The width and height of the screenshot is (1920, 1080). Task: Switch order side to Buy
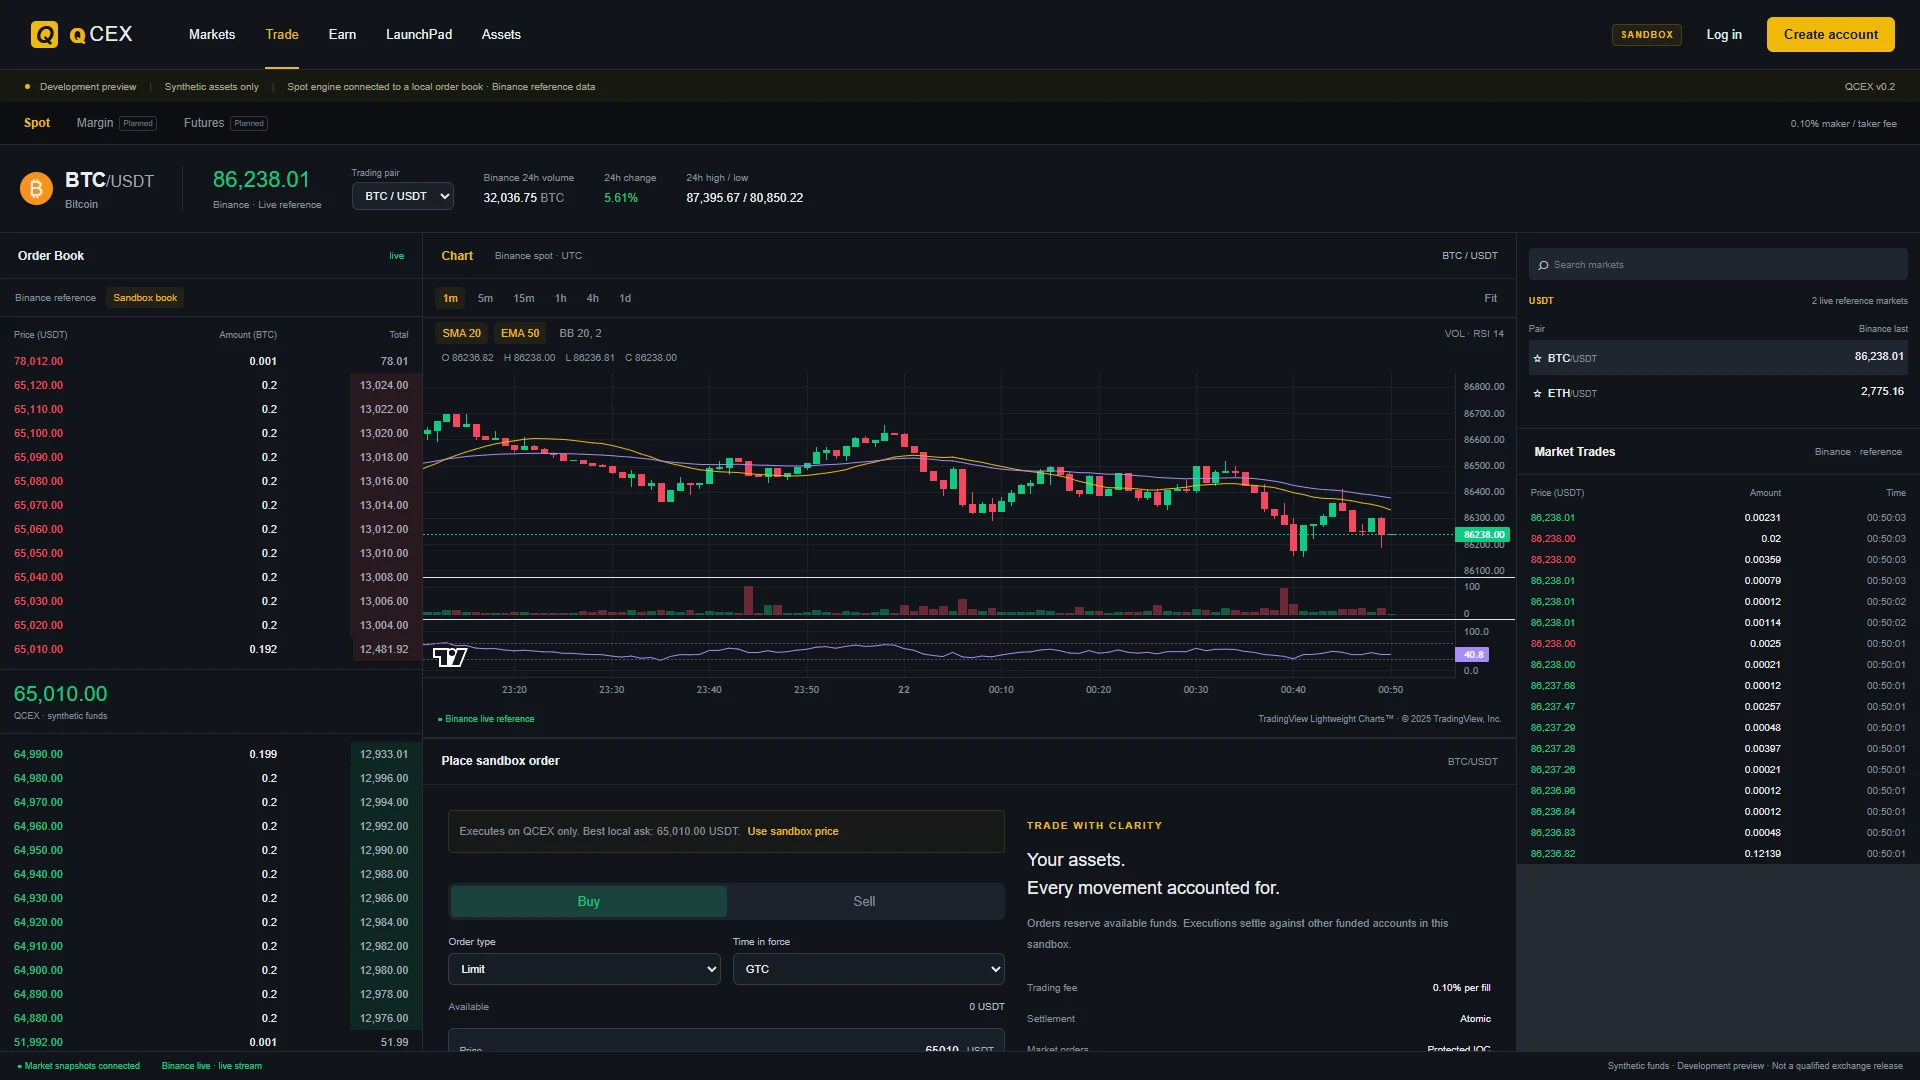coord(588,901)
